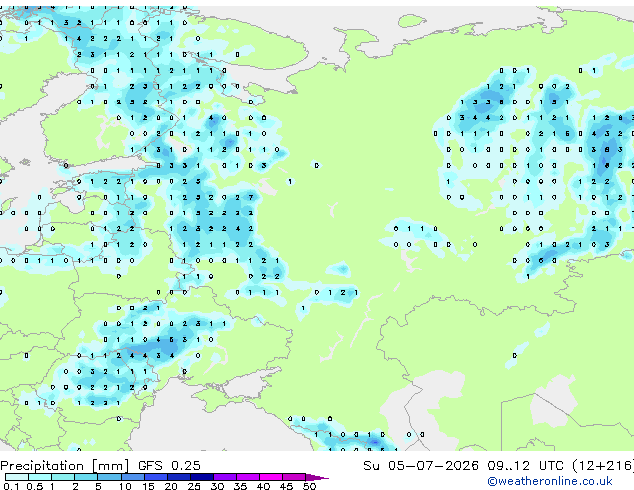Select the 40–45 mm magenta legend swatch

271,477
